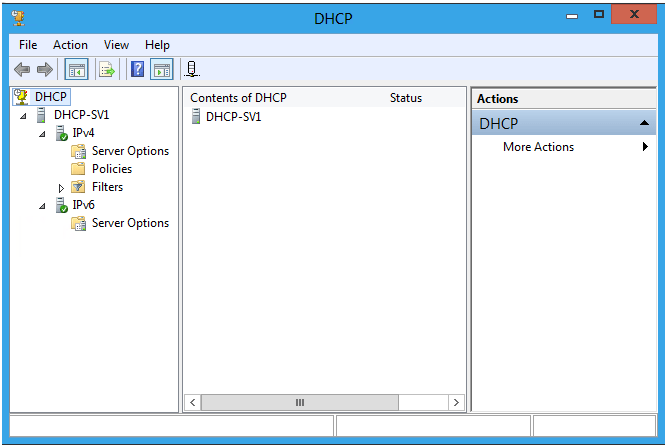Click the IPv4 node icon in tree

[x=62, y=133]
